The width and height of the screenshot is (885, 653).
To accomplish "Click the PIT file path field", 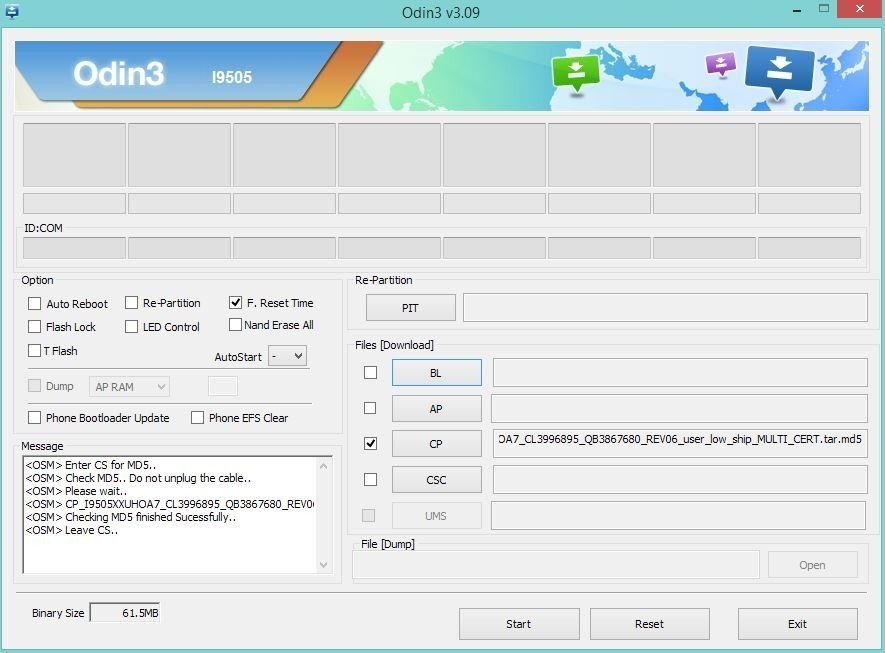I will click(x=665, y=308).
